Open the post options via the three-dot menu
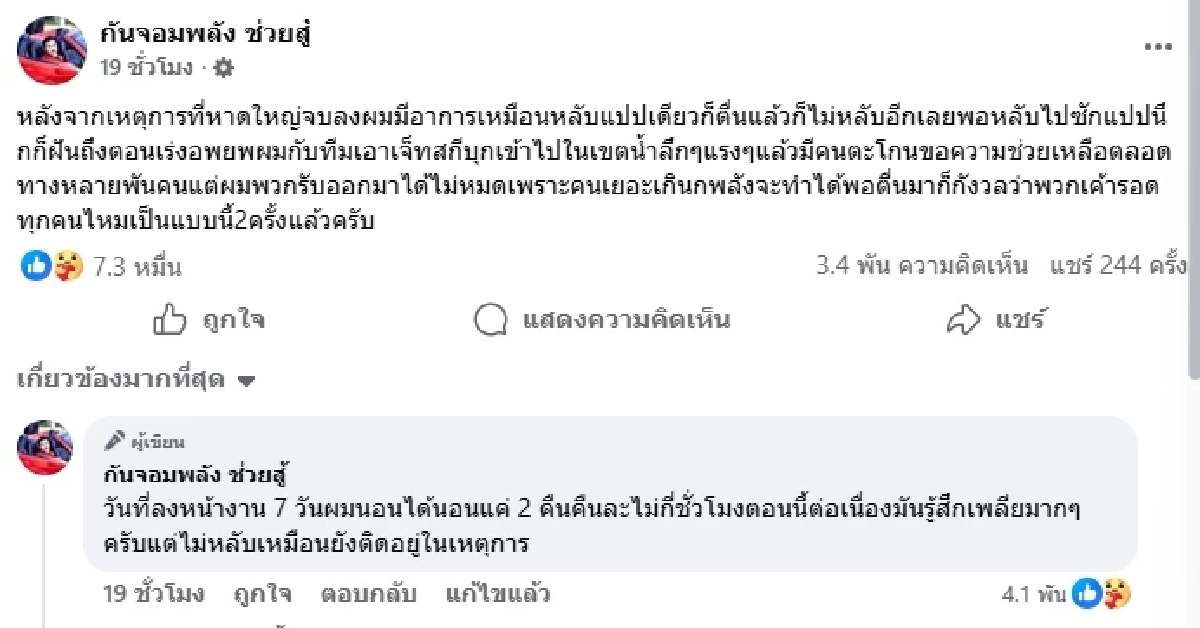 click(1160, 44)
